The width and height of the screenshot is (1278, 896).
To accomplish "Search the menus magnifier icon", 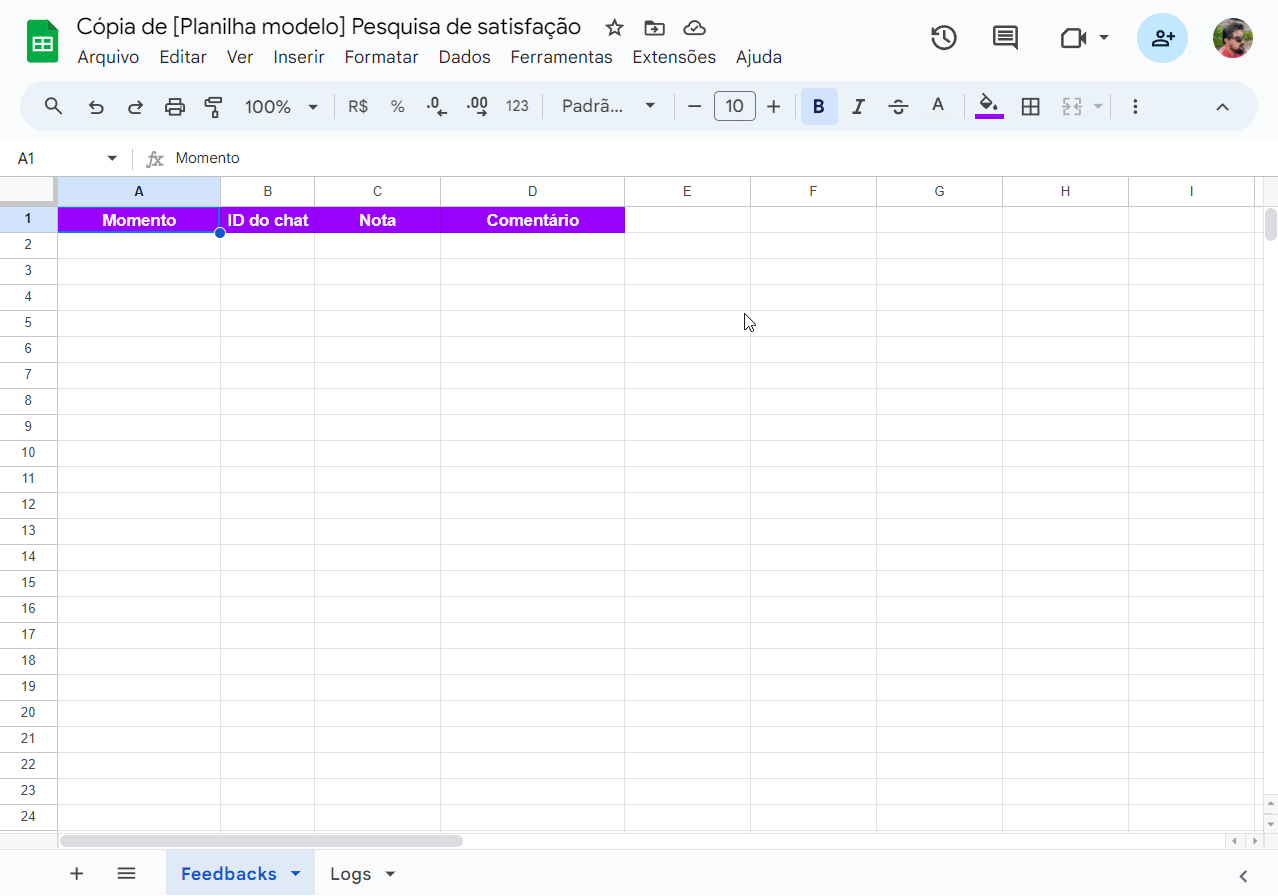I will click(54, 106).
